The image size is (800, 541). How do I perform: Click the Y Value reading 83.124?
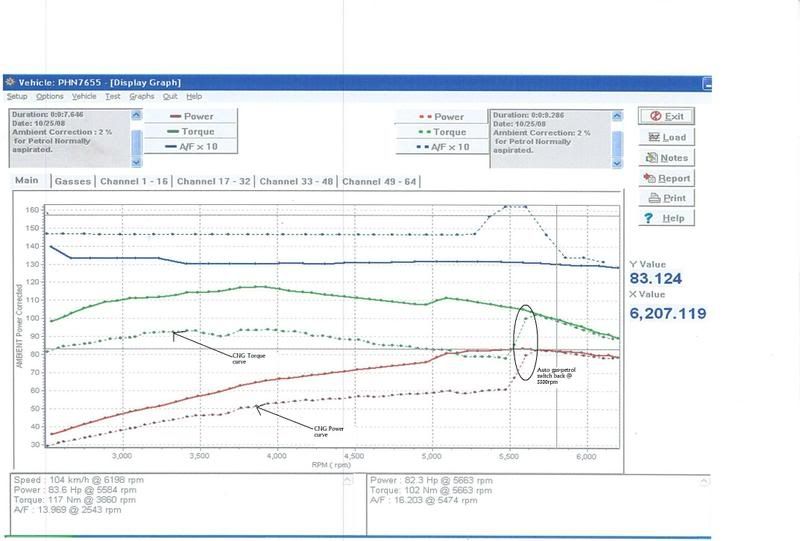(656, 279)
